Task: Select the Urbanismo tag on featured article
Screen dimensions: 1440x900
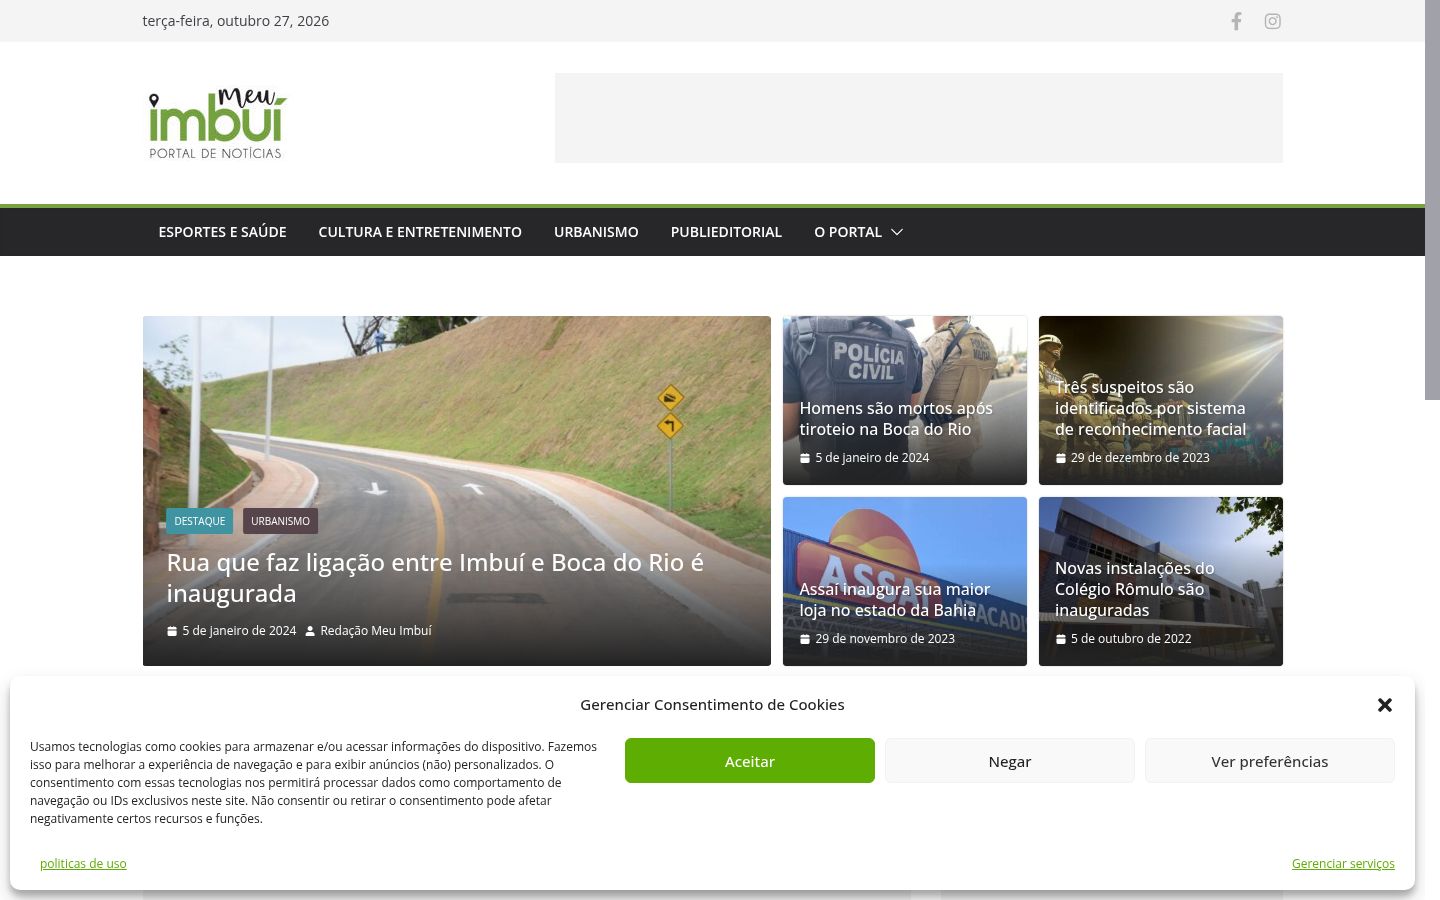Action: pos(280,521)
